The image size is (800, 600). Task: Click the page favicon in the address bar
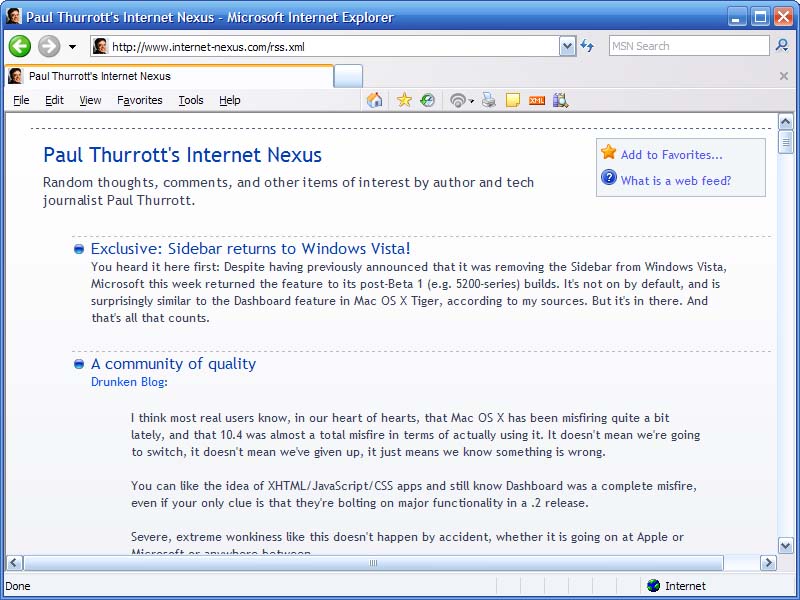click(100, 46)
